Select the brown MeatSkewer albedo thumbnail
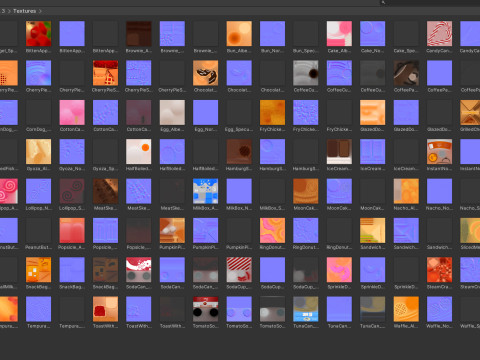 tap(105, 191)
